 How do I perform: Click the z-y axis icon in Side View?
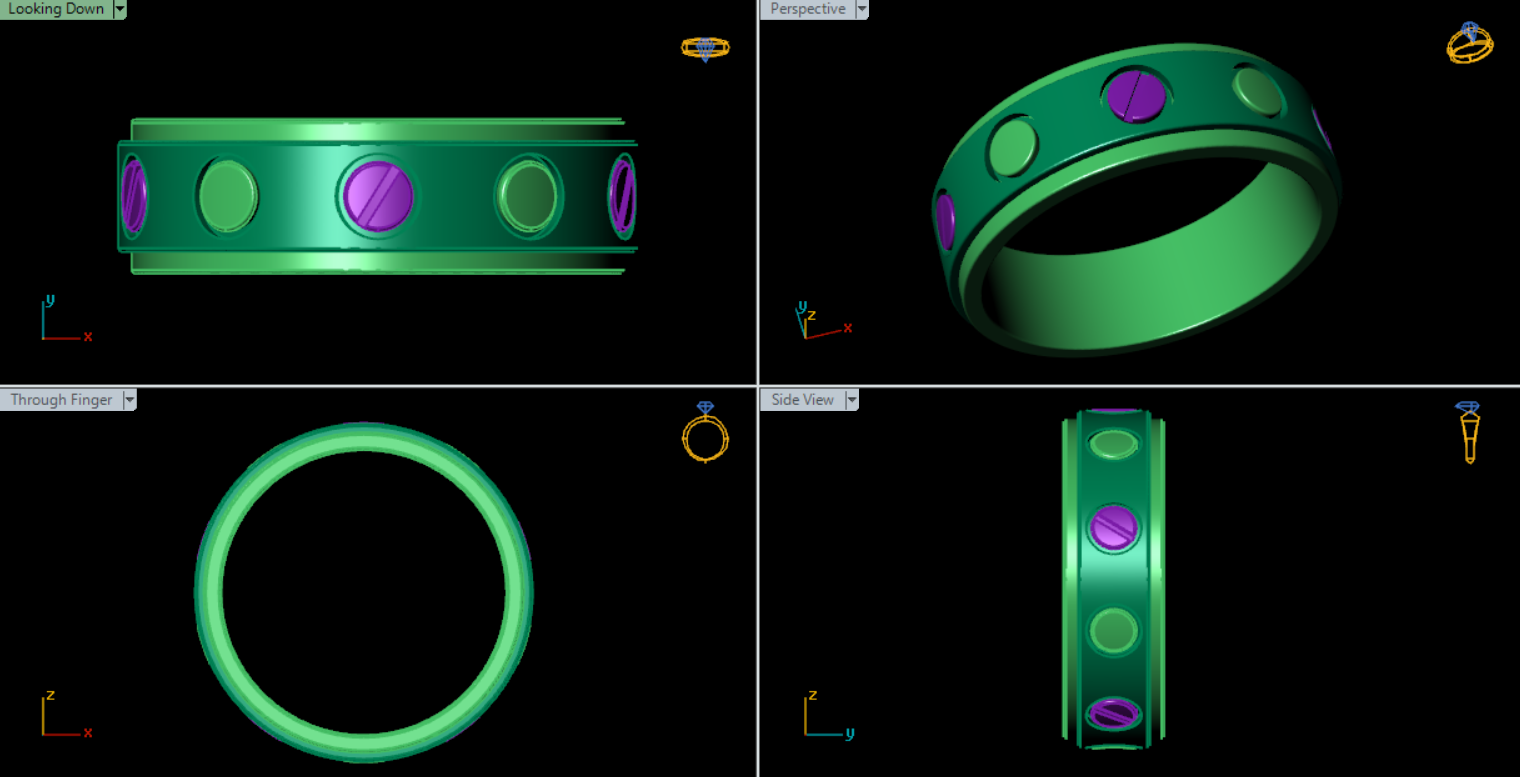coord(830,714)
